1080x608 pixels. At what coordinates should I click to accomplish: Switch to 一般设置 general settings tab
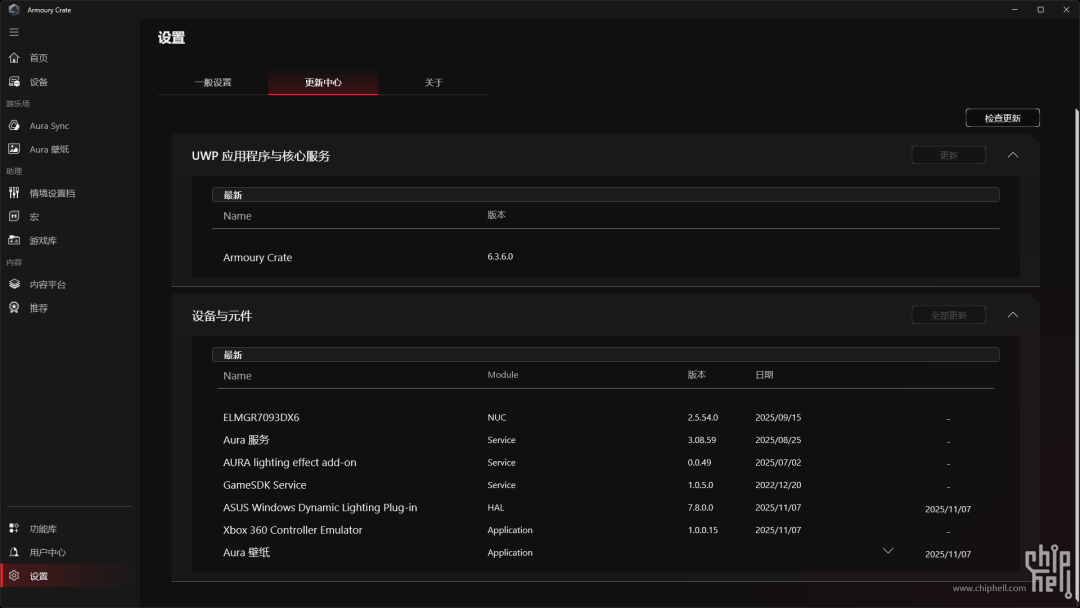[x=213, y=83]
